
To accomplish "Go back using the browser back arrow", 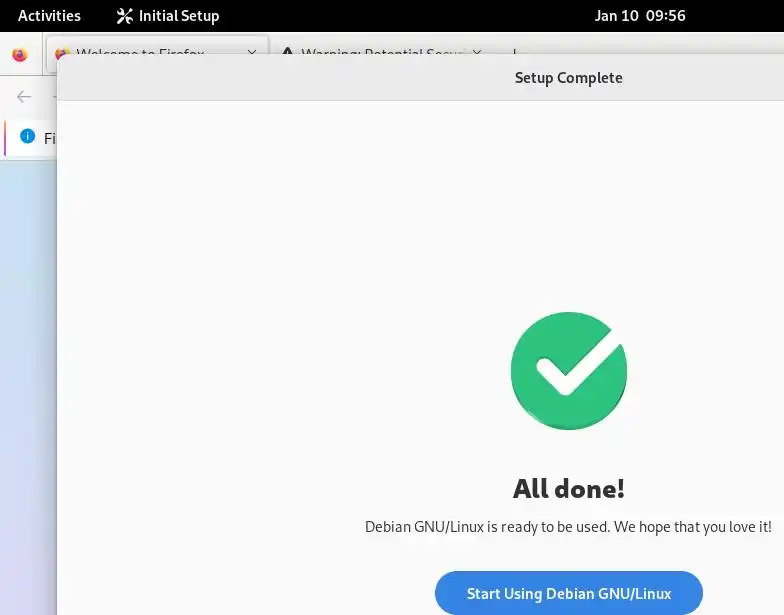I will pos(24,96).
